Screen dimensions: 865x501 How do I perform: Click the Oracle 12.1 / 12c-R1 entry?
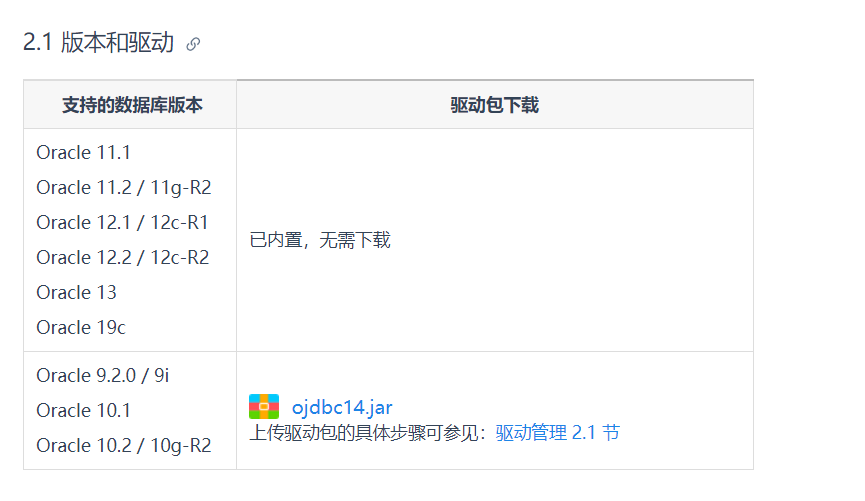[x=122, y=222]
